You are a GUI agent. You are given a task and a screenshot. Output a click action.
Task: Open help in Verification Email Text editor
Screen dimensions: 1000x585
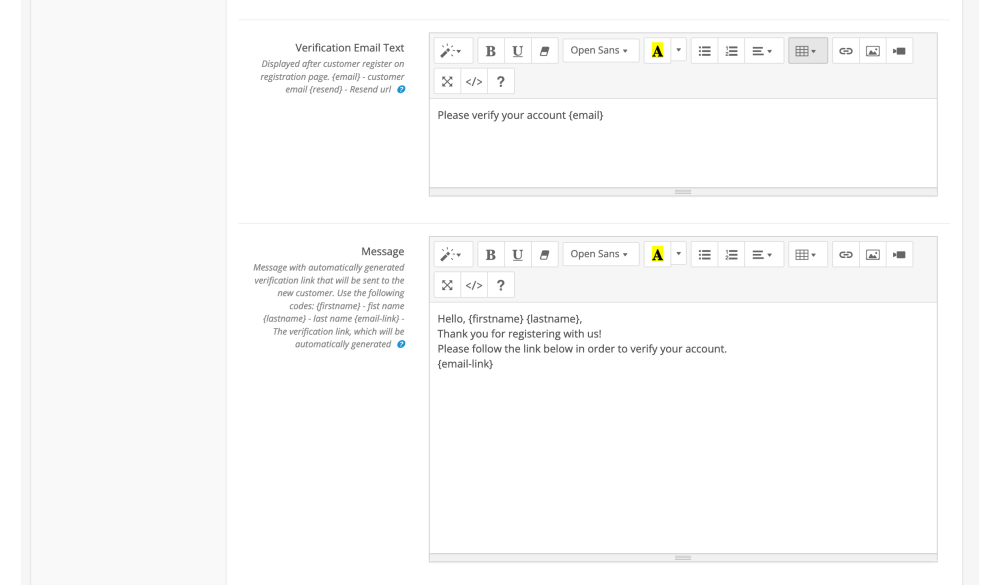coord(501,81)
